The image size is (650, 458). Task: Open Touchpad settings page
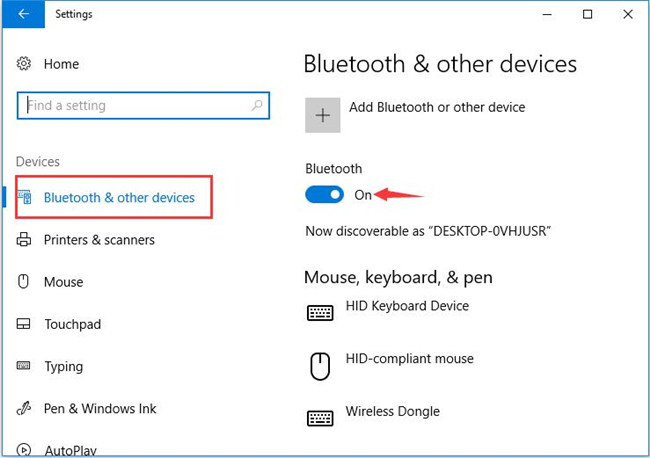pos(73,324)
